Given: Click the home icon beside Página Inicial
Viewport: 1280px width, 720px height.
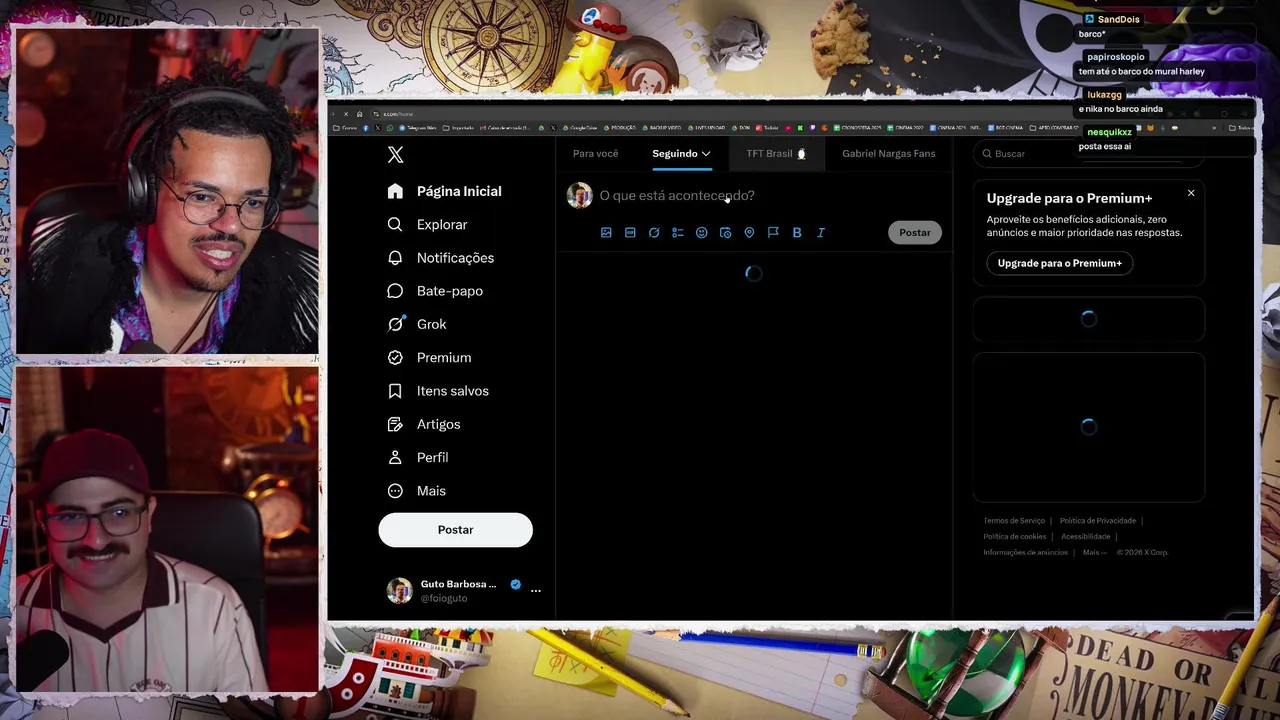Looking at the screenshot, I should pos(395,191).
